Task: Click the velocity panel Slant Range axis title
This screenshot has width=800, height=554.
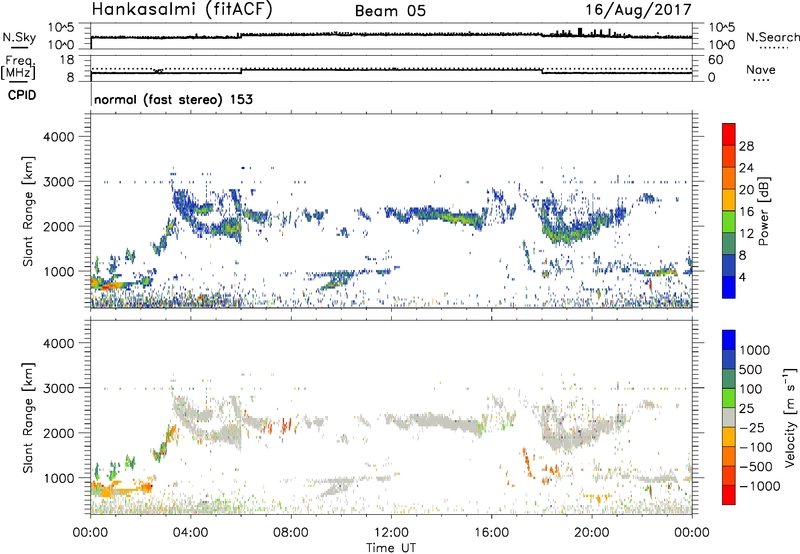Action: (28, 417)
